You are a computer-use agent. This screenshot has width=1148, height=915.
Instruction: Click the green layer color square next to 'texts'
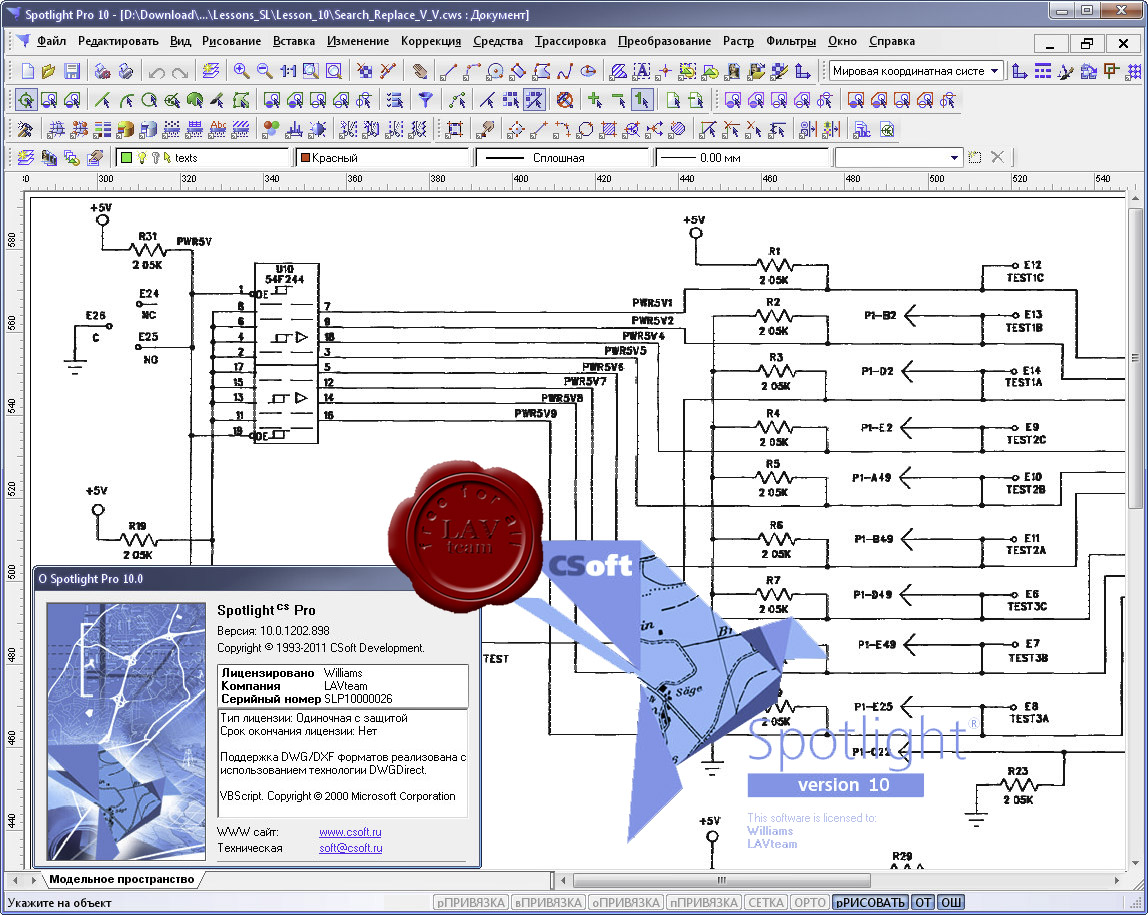click(127, 157)
